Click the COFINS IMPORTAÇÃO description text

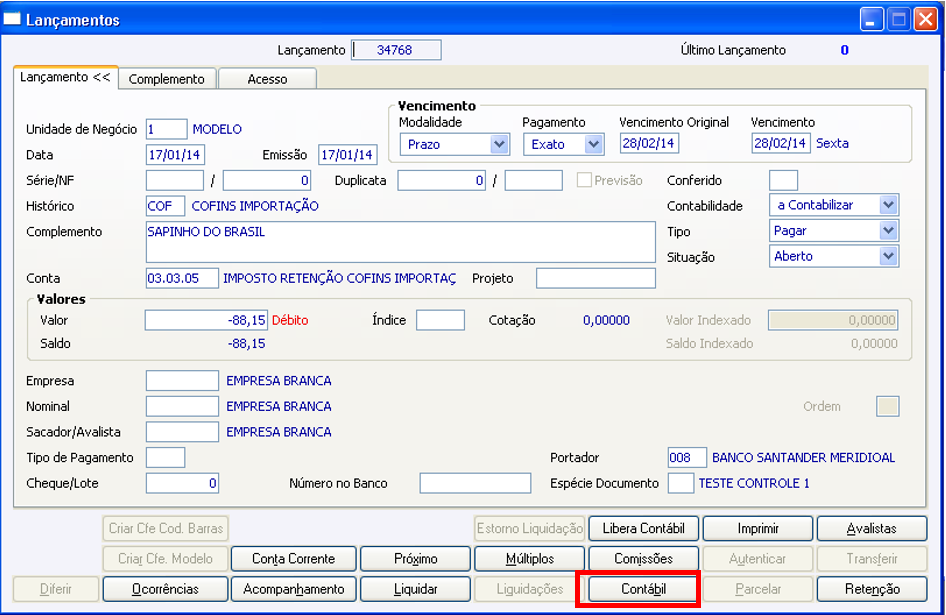(255, 206)
